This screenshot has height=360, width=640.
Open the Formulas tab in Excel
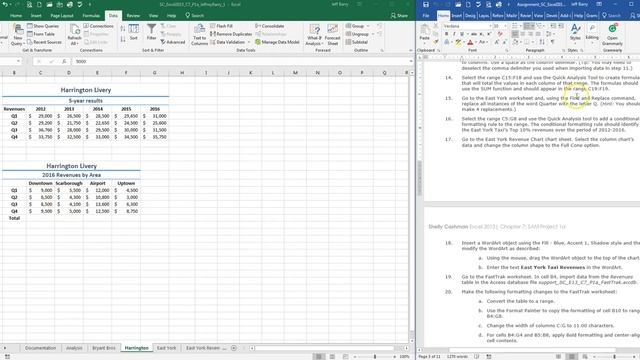click(91, 16)
